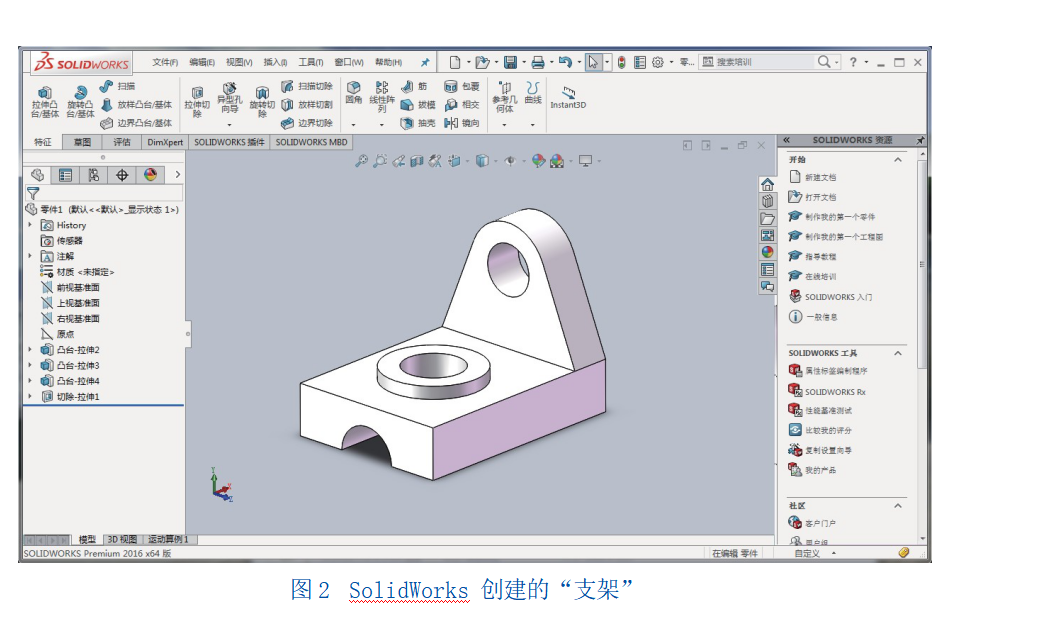Click the Undo arrow icon
This screenshot has height=618, width=1054.
click(565, 63)
